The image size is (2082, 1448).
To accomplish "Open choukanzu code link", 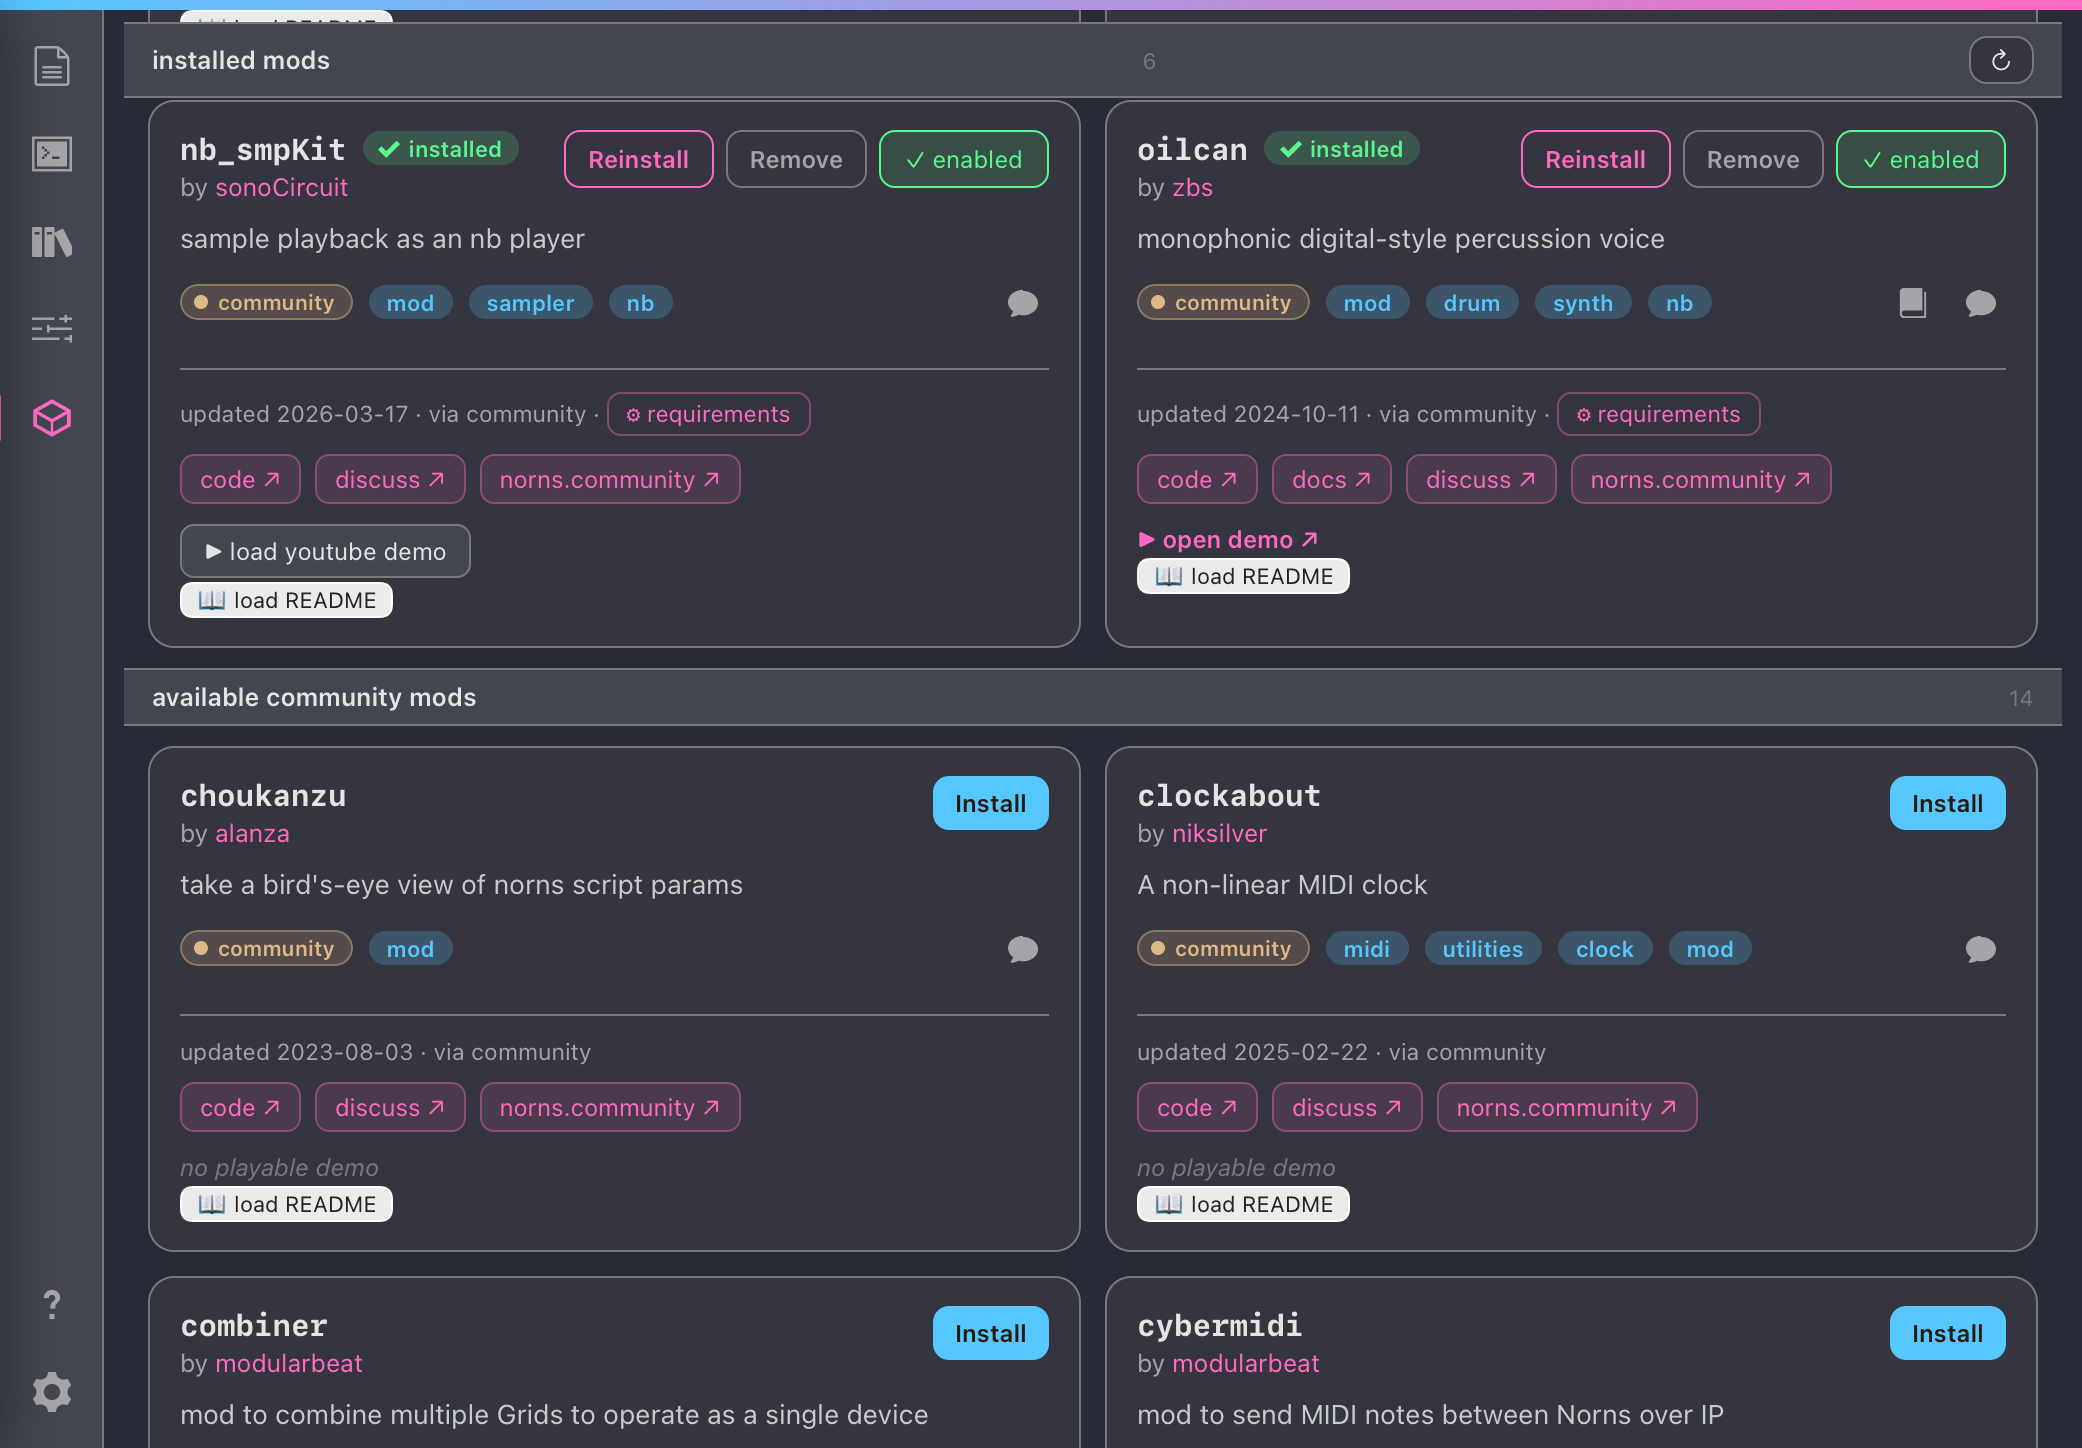I will [x=240, y=1108].
